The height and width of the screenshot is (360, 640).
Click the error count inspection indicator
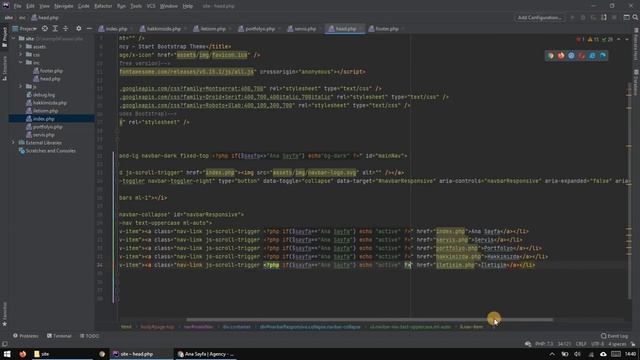tap(580, 40)
